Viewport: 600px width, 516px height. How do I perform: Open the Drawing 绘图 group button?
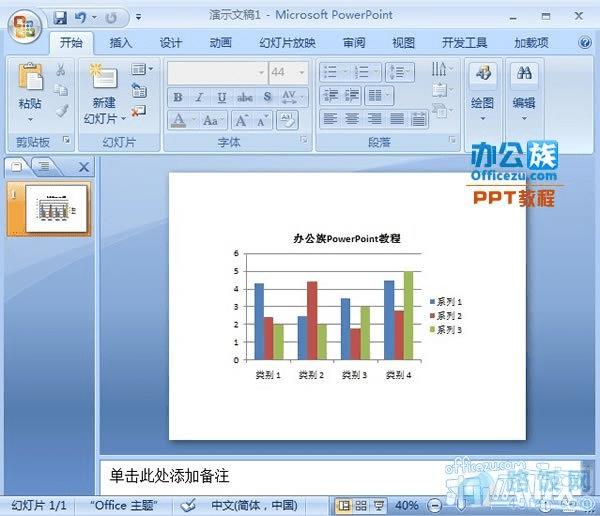[x=483, y=92]
